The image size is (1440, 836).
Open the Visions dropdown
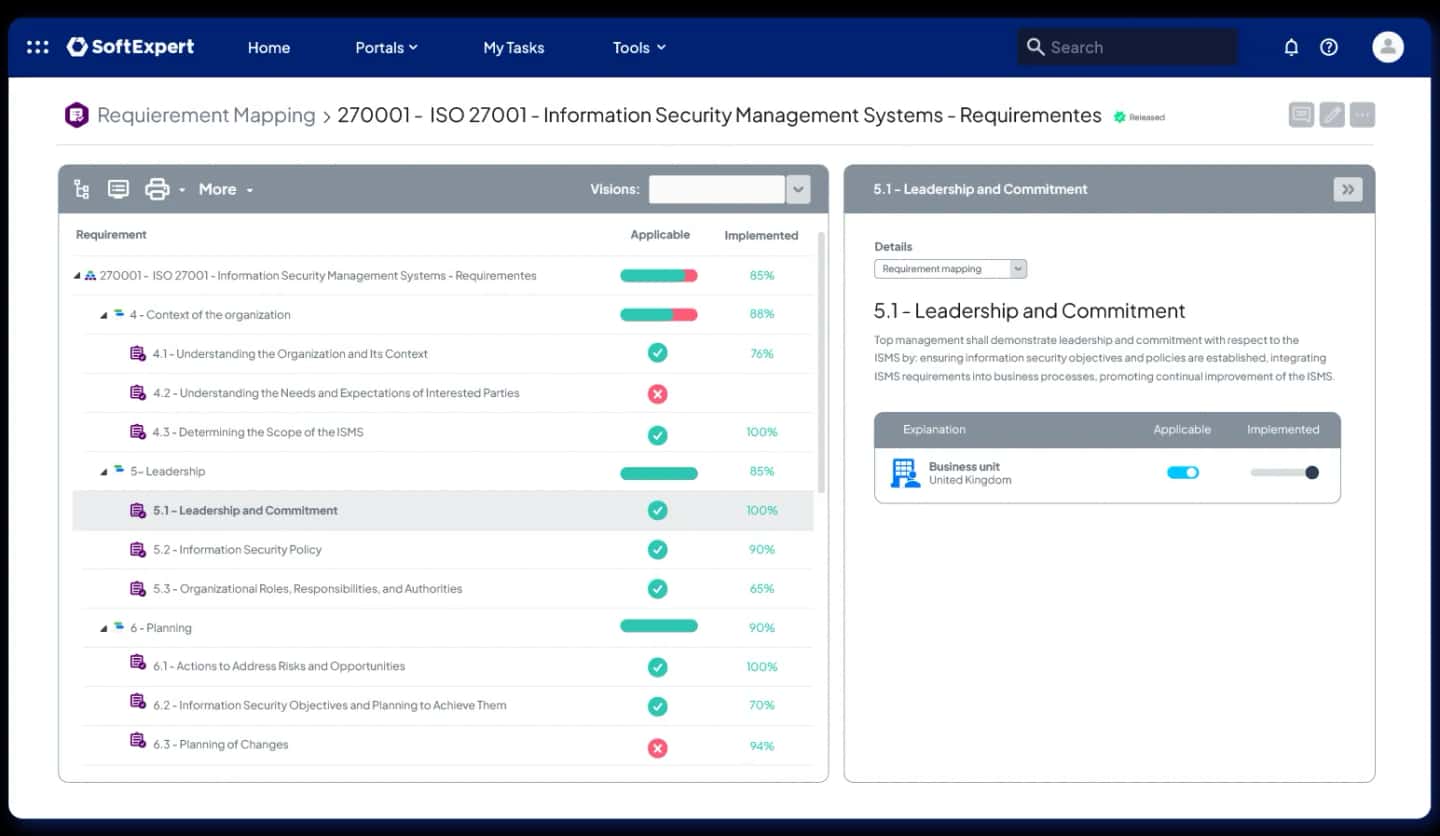point(797,189)
